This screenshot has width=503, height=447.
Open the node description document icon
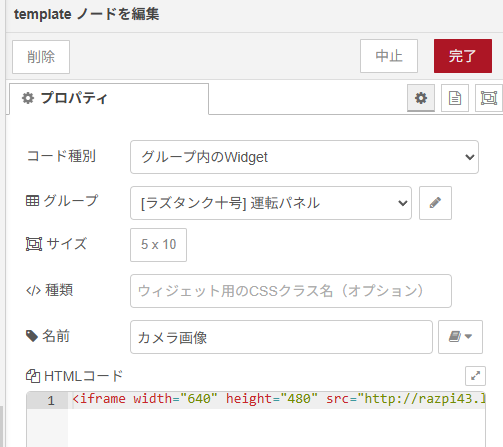[x=455, y=98]
